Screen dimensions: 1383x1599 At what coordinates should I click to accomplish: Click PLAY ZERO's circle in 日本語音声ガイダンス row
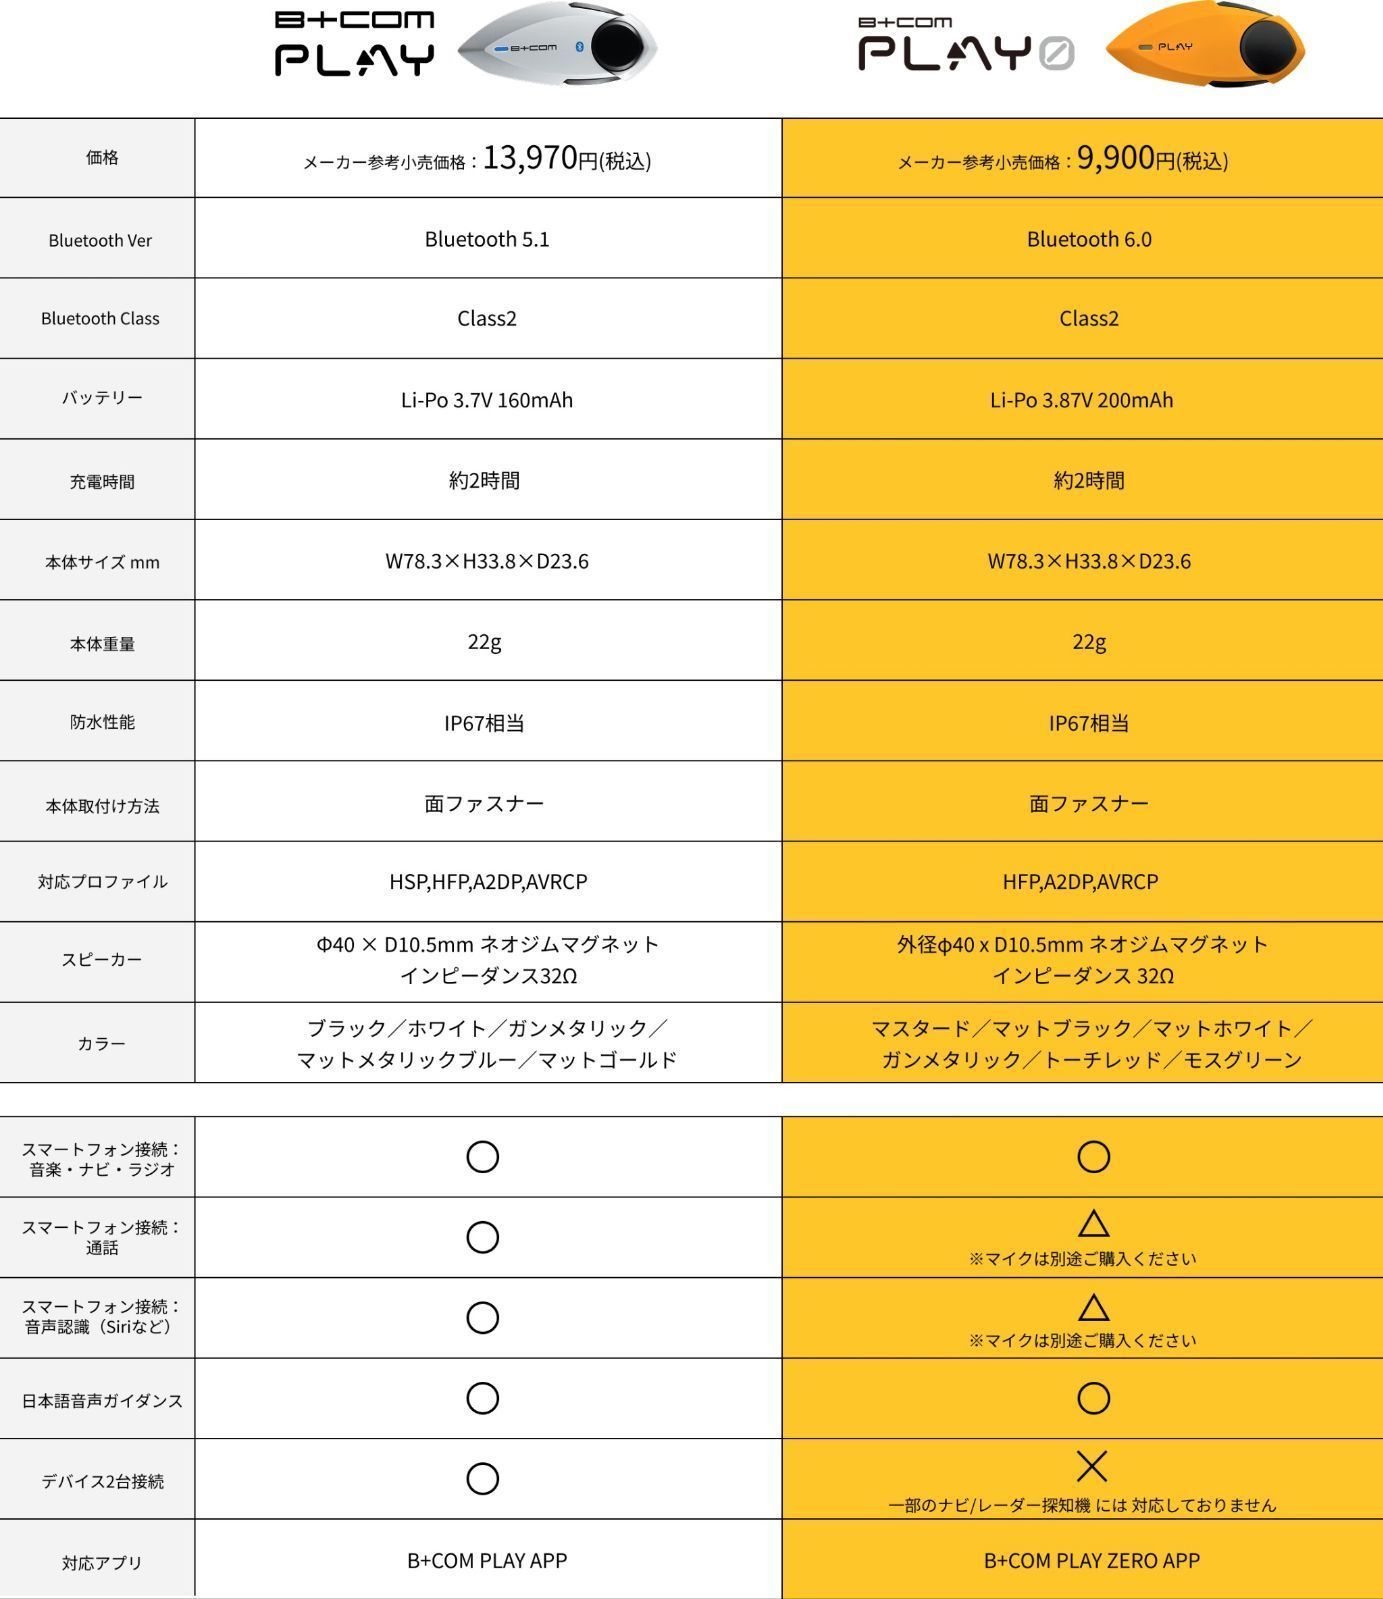pyautogui.click(x=1093, y=1398)
